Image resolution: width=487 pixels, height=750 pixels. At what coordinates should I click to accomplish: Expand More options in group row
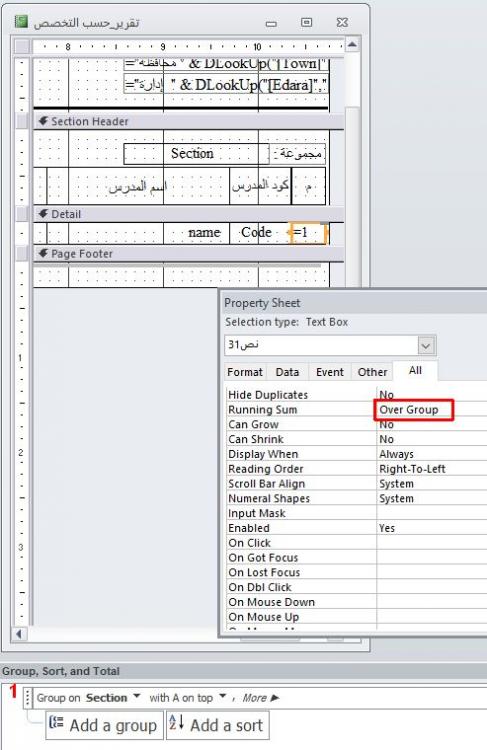tap(260, 698)
